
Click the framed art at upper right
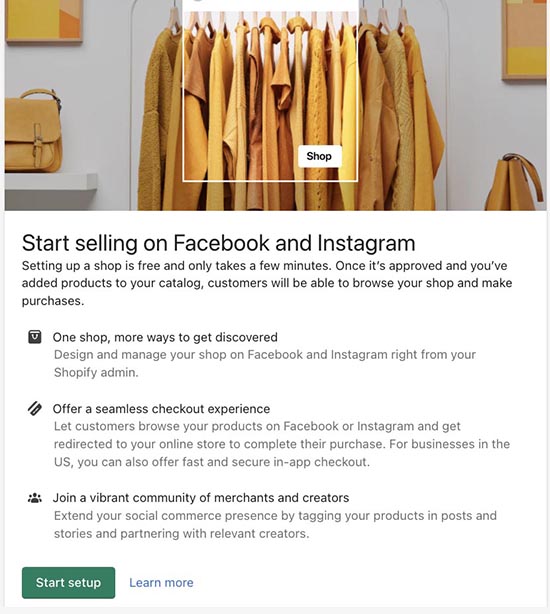[524, 40]
